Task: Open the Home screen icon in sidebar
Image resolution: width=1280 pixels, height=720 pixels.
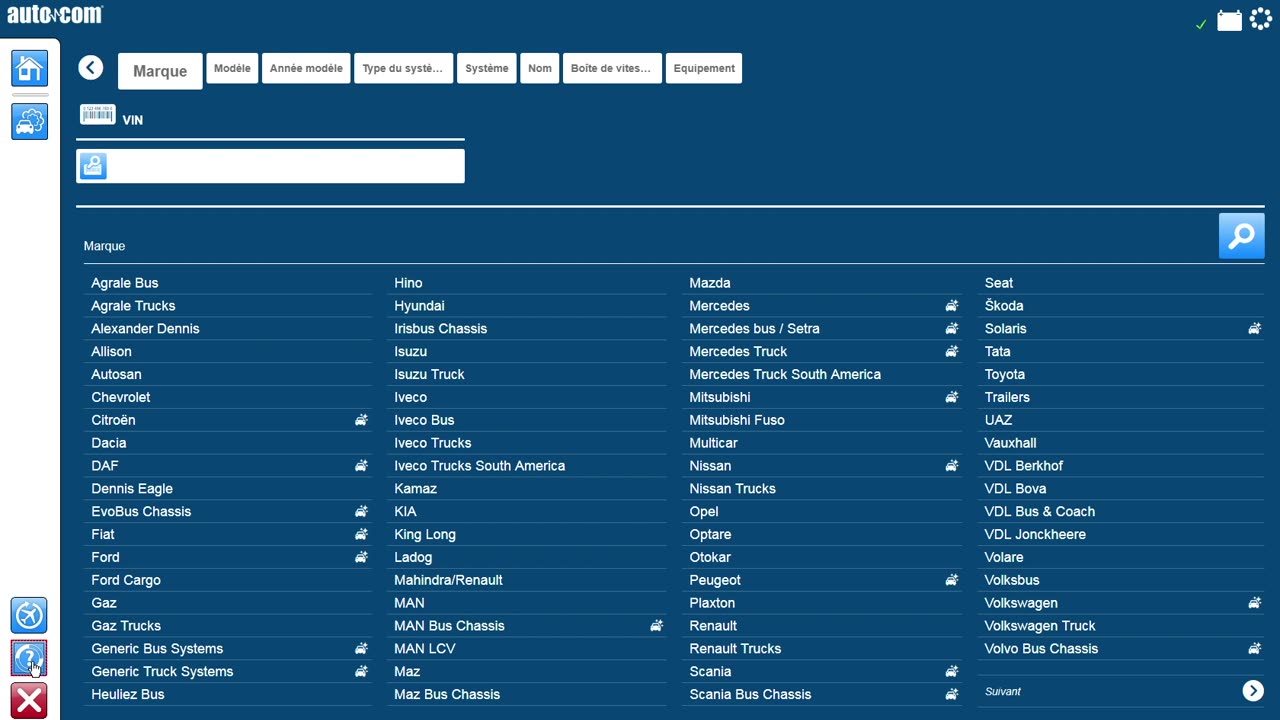Action: [29, 68]
